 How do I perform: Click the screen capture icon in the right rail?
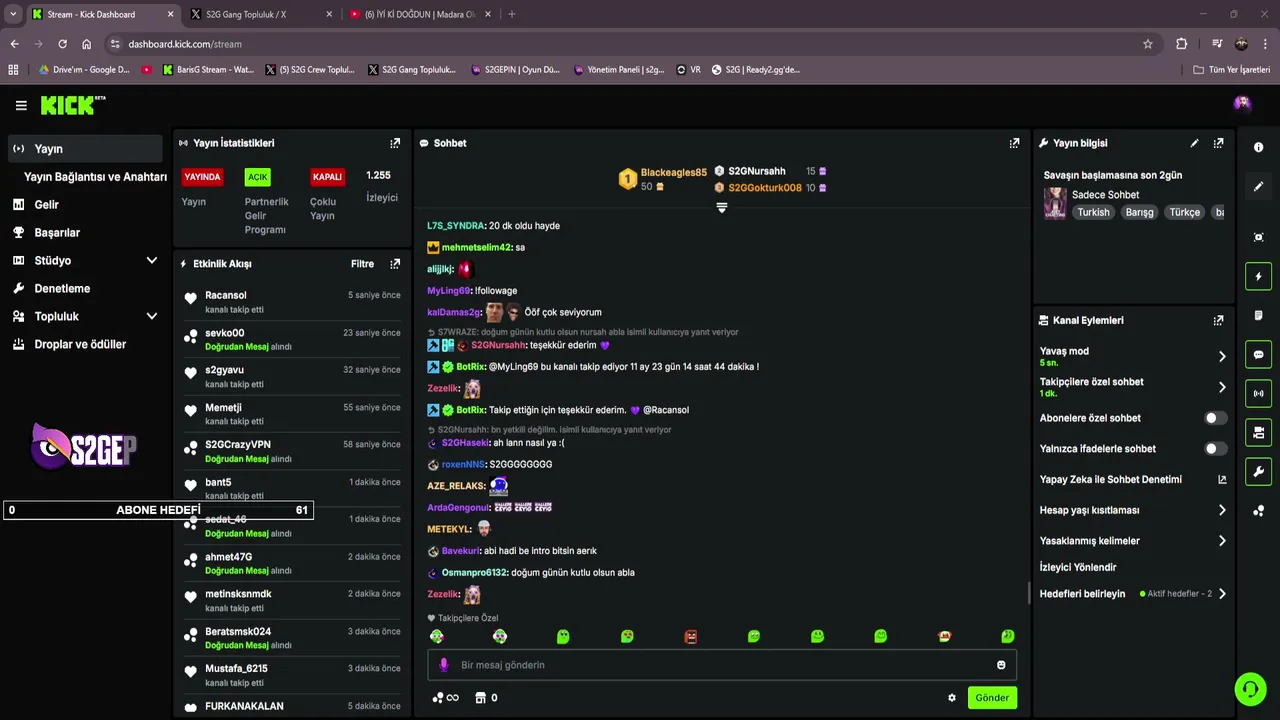coord(1258,237)
